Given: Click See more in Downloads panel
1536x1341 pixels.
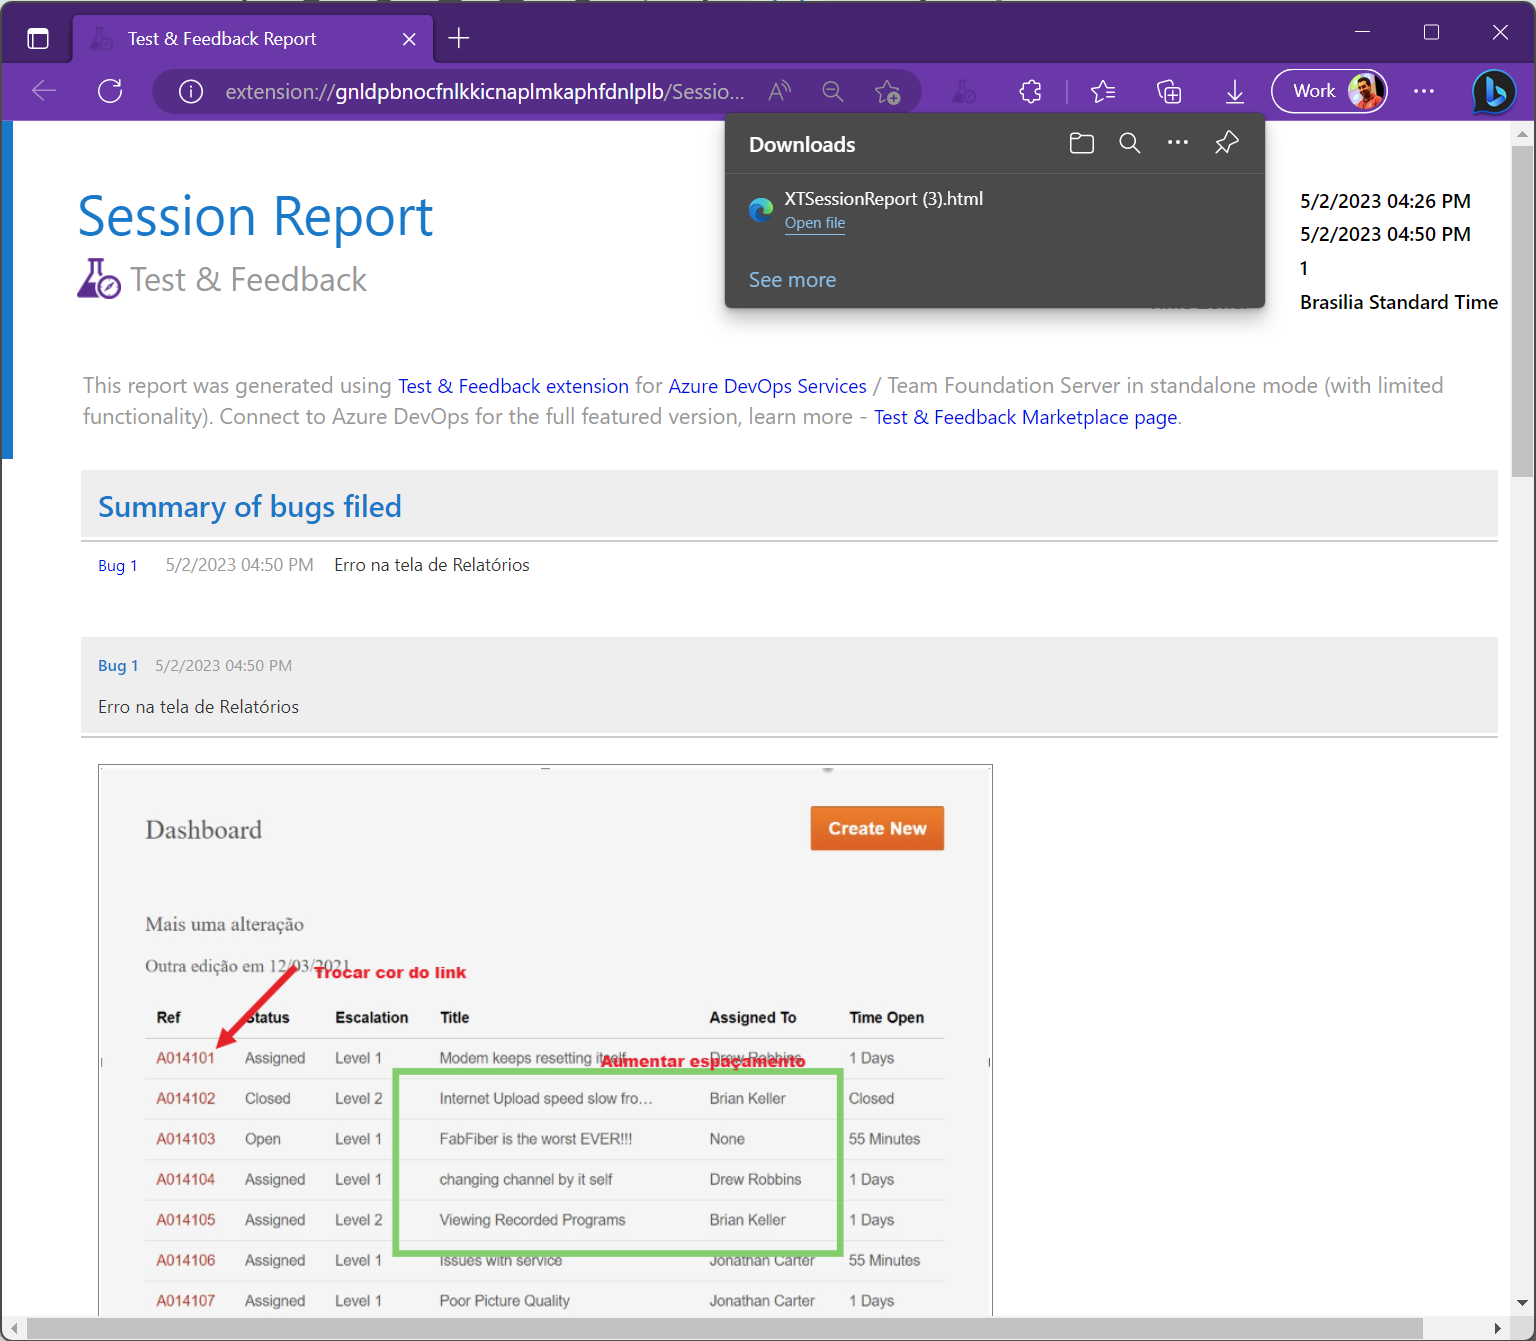Looking at the screenshot, I should click(x=792, y=280).
